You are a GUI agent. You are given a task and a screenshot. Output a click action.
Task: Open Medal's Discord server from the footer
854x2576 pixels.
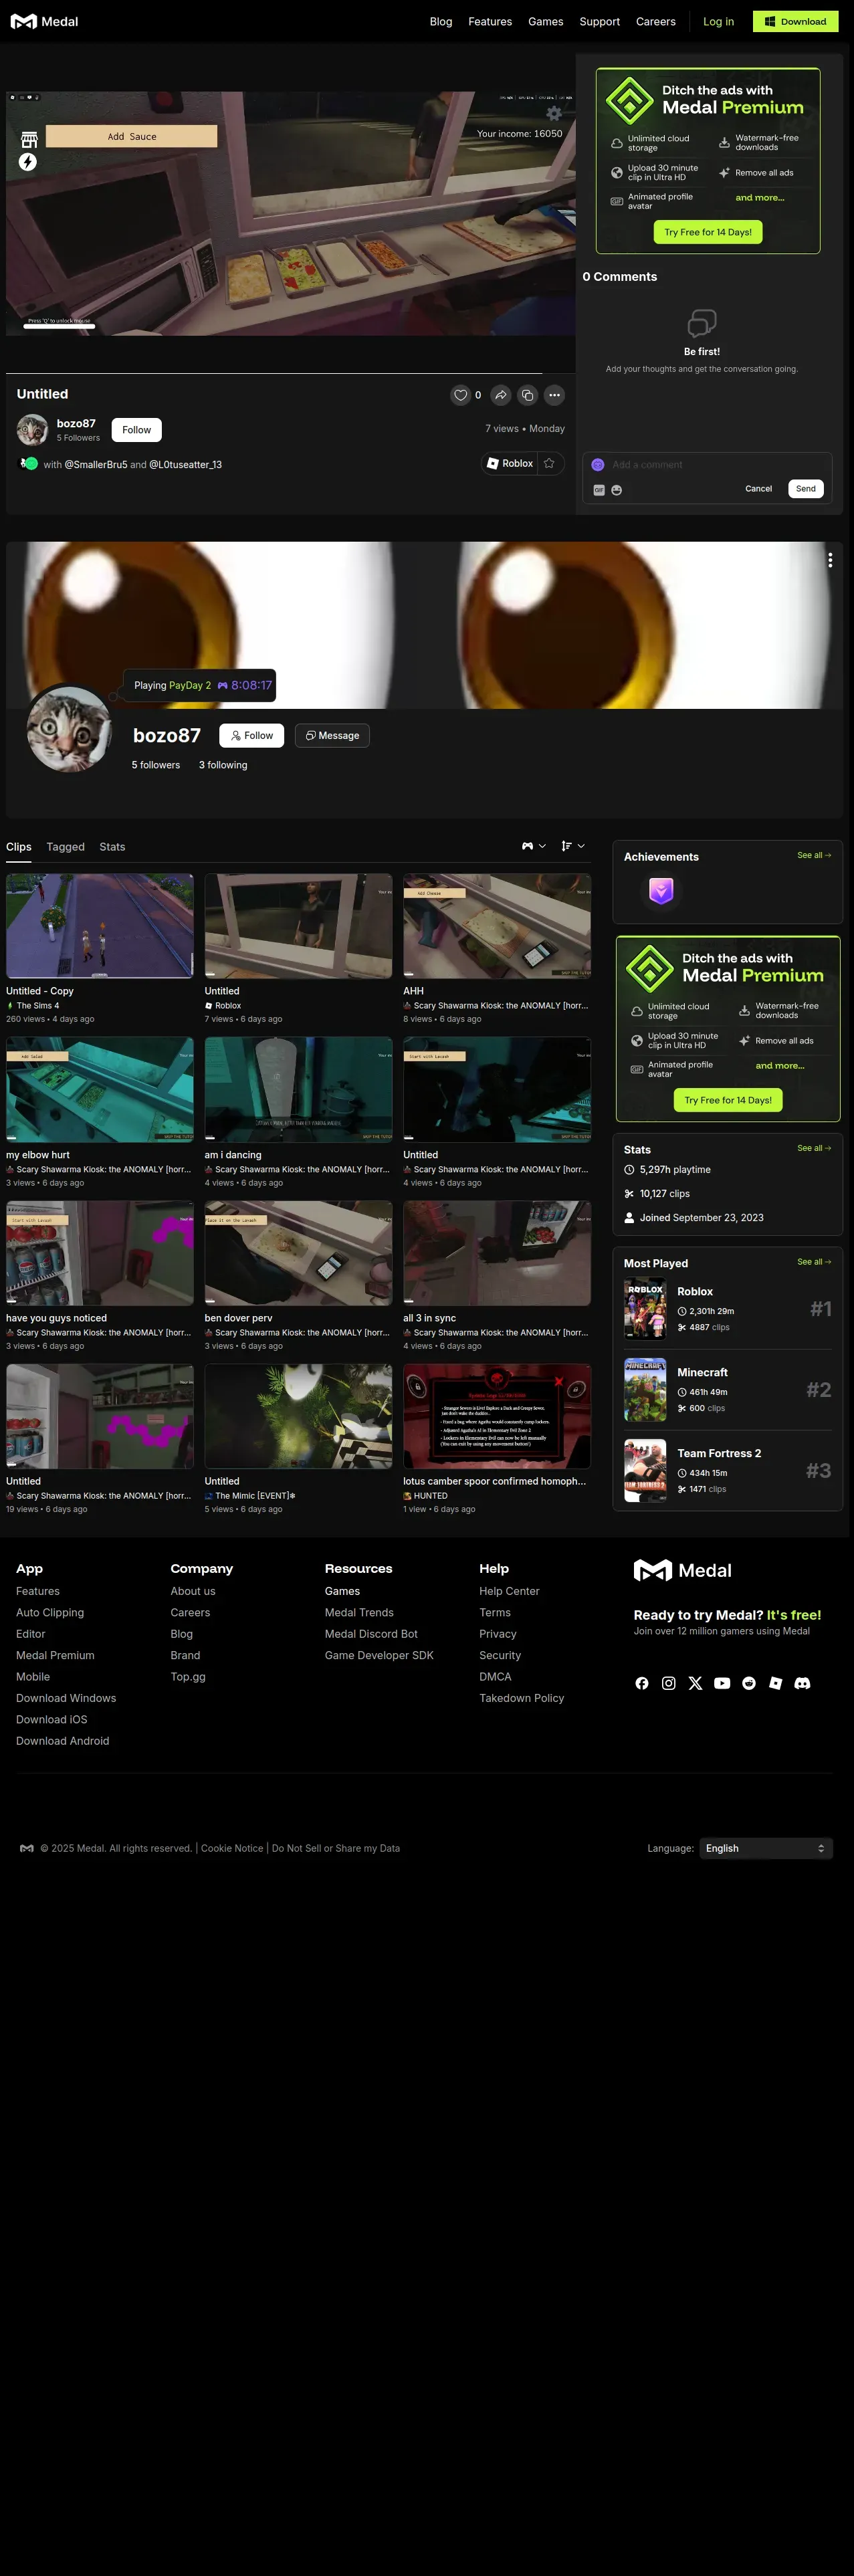tap(802, 1683)
